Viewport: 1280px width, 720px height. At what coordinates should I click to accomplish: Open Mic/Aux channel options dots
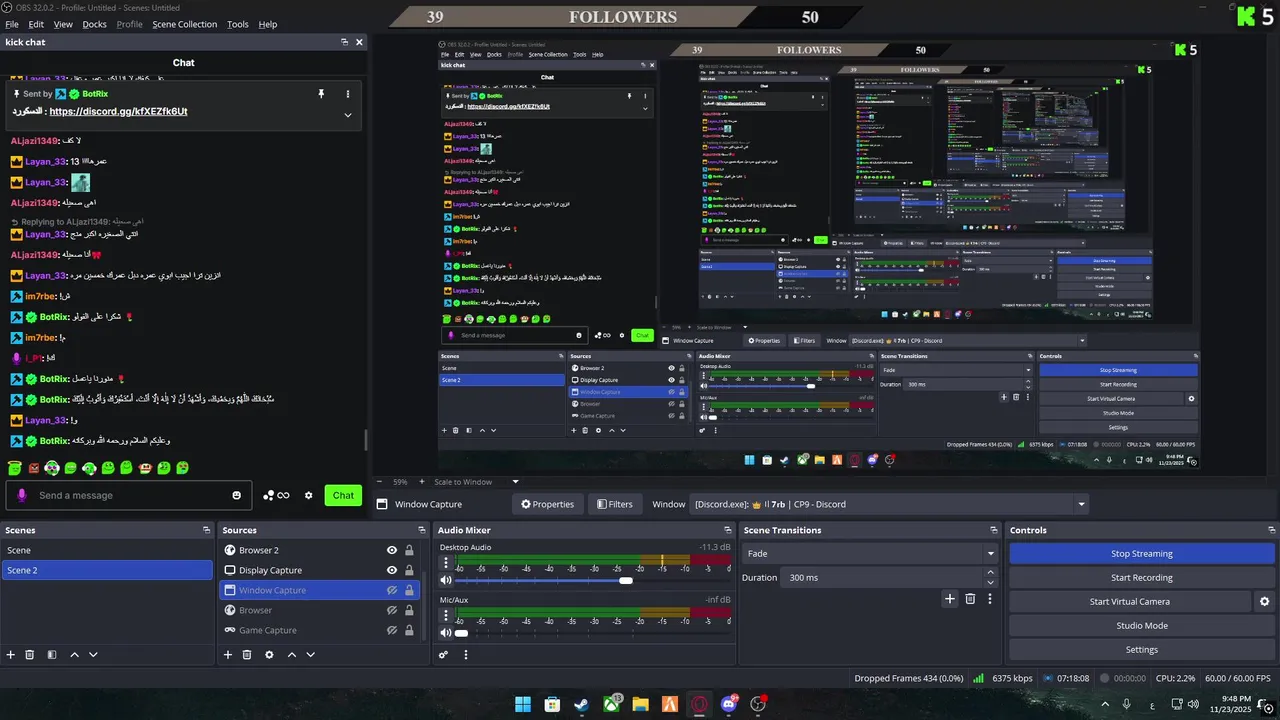(x=446, y=617)
